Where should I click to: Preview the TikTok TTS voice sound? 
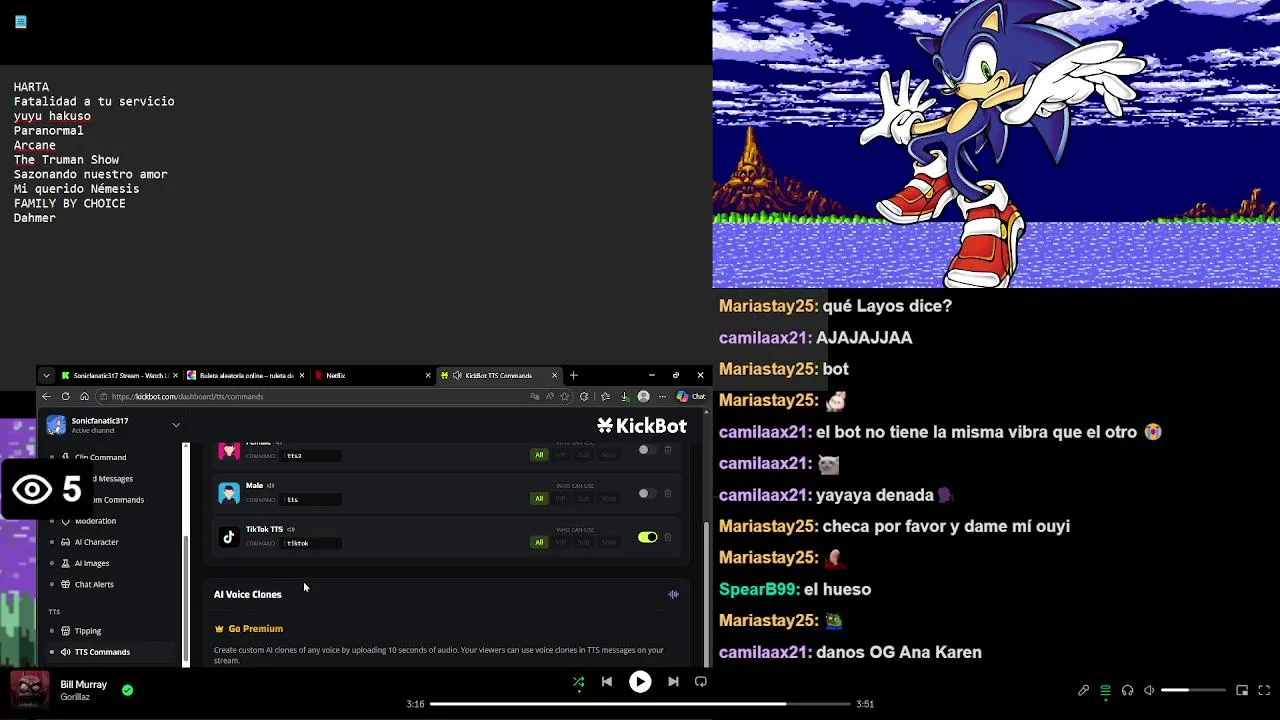[291, 529]
